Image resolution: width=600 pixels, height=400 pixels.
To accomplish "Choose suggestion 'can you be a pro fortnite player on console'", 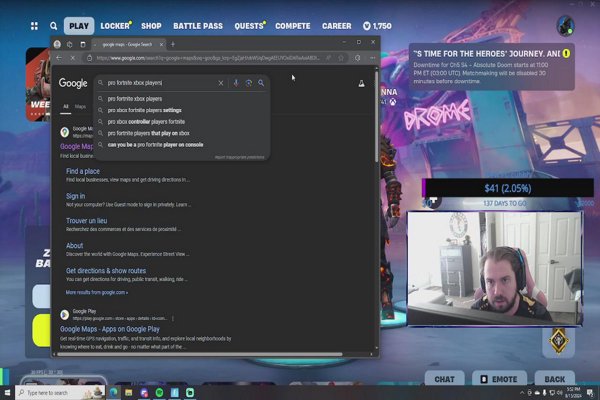I will pos(182,145).
